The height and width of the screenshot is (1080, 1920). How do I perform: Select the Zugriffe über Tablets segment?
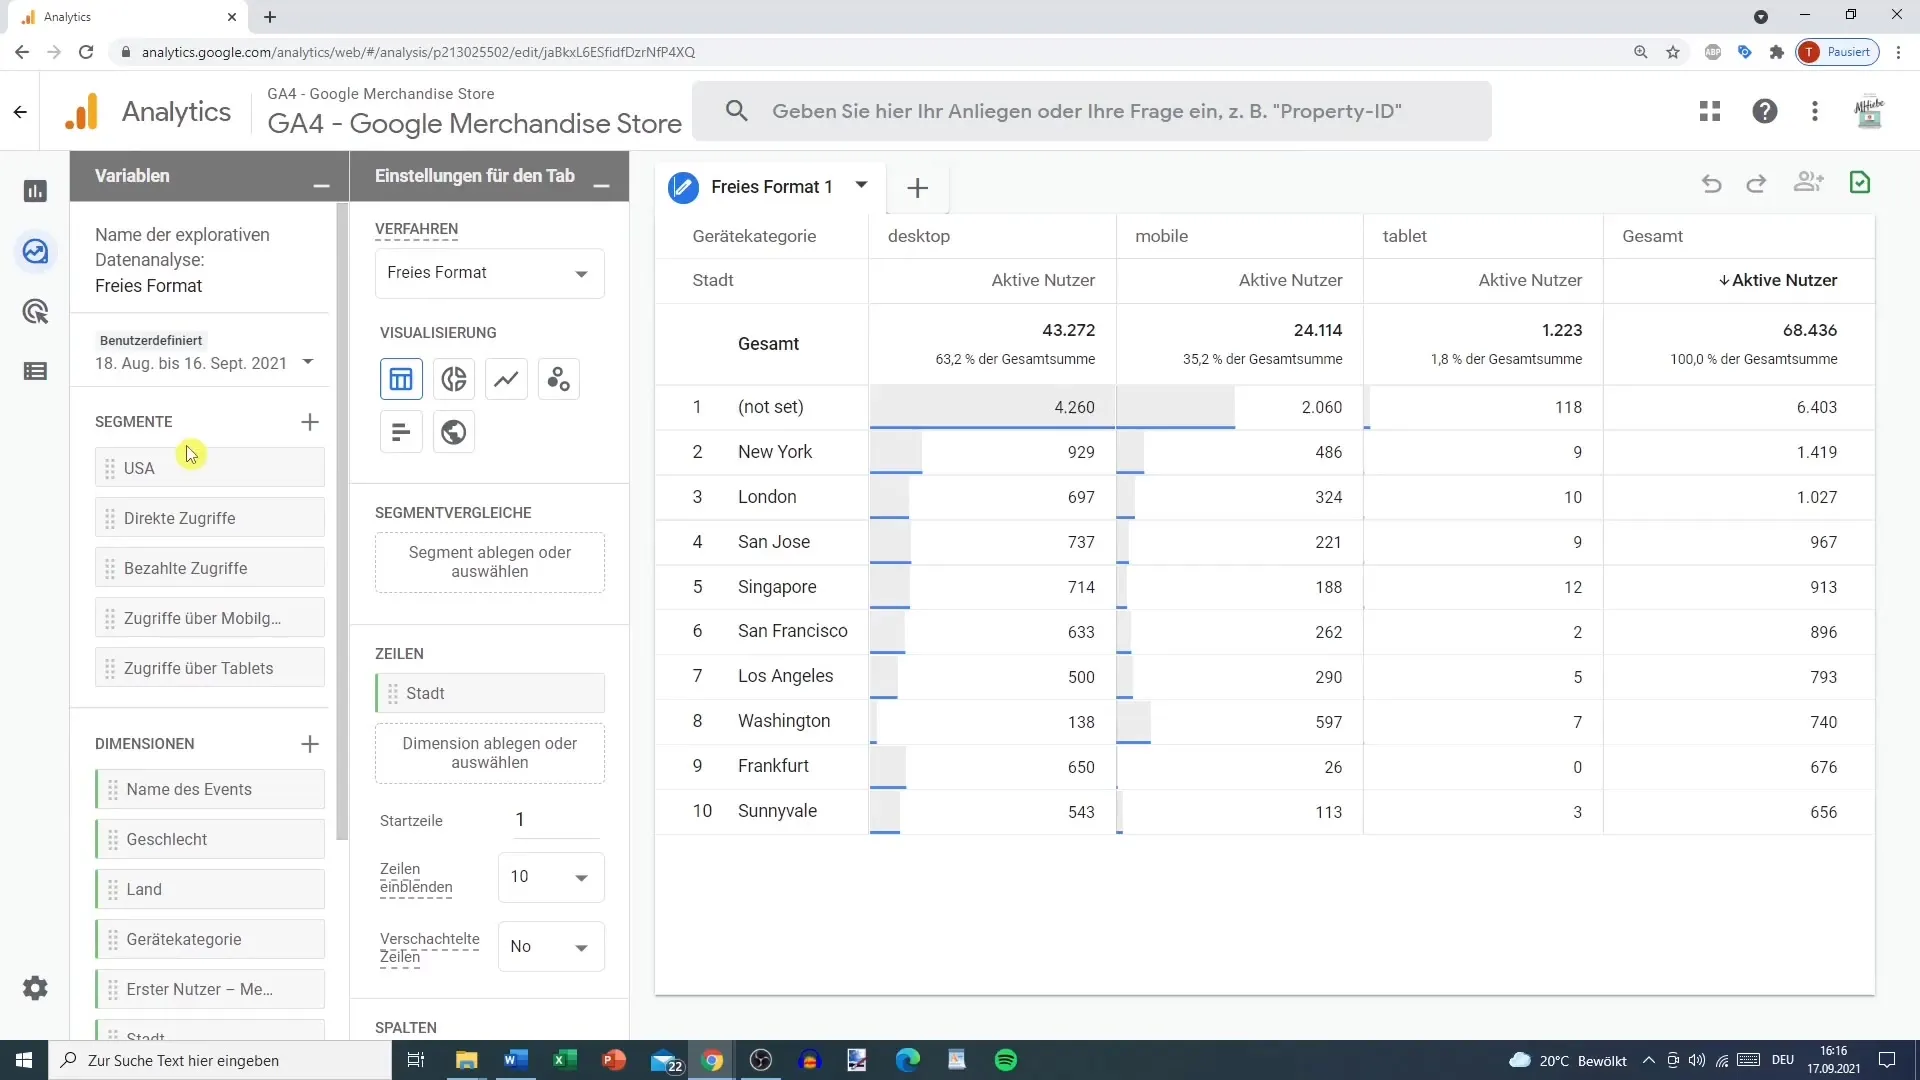point(210,668)
